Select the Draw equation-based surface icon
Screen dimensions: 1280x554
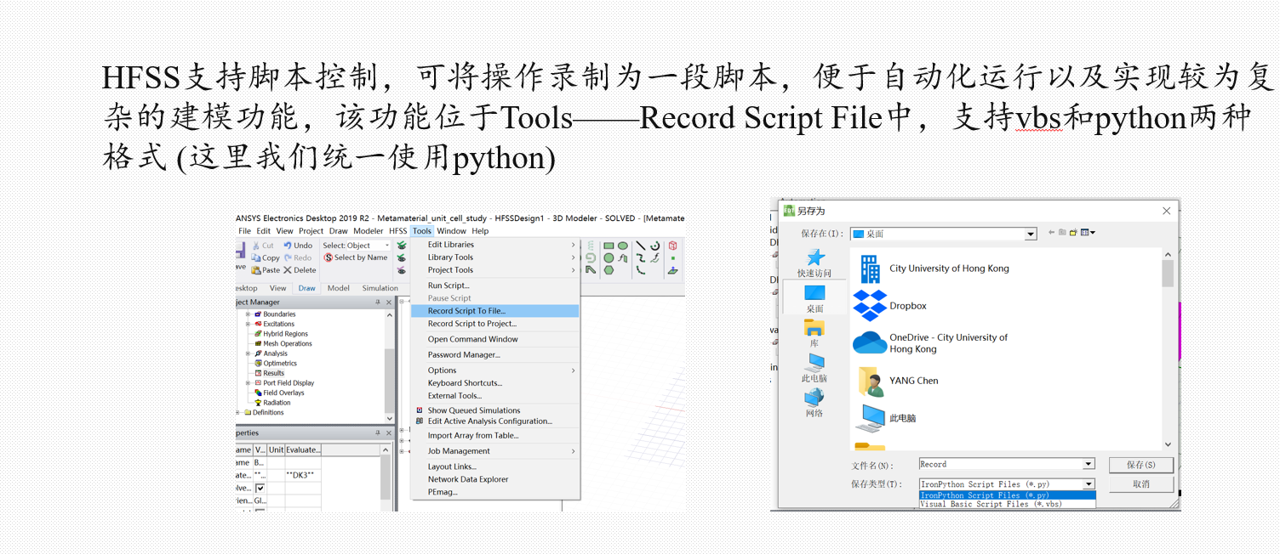coord(623,258)
